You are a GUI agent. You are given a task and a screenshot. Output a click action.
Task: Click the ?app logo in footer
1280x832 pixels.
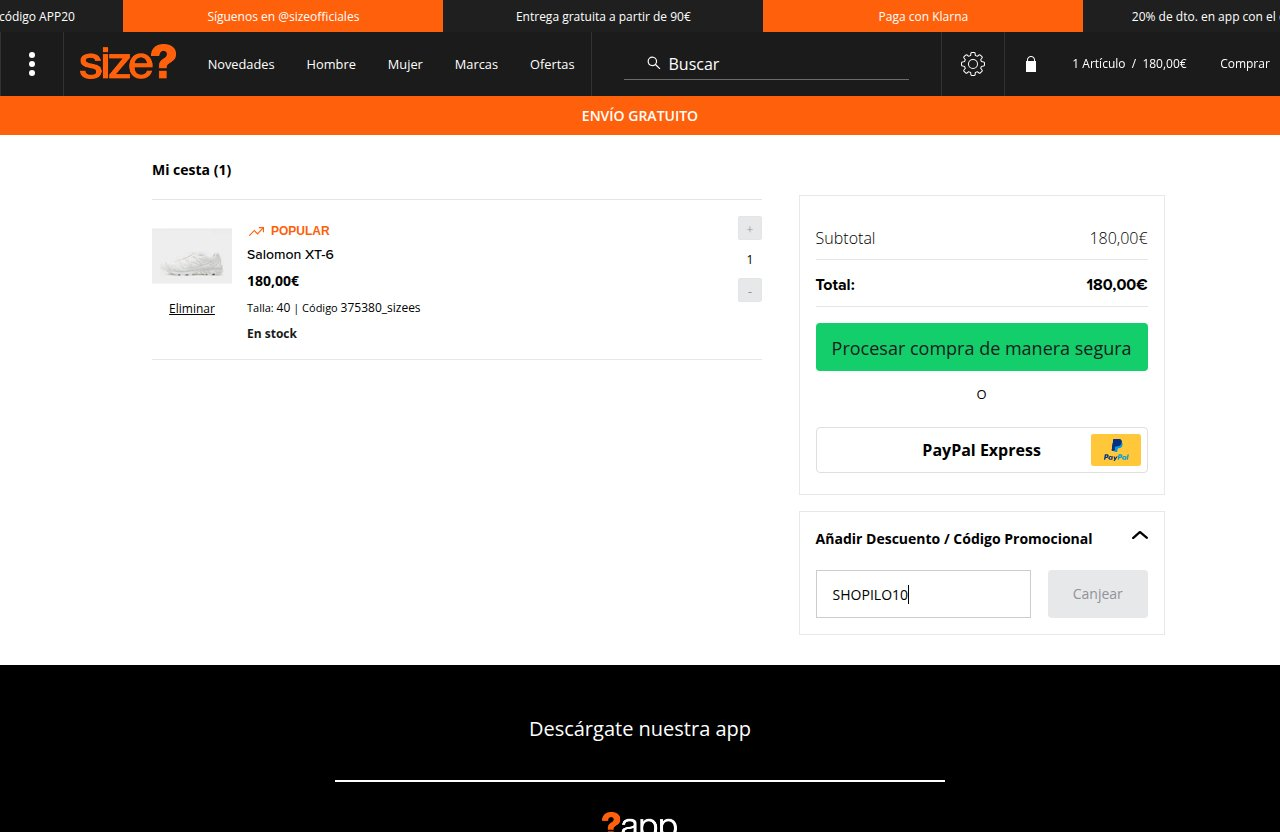(639, 823)
